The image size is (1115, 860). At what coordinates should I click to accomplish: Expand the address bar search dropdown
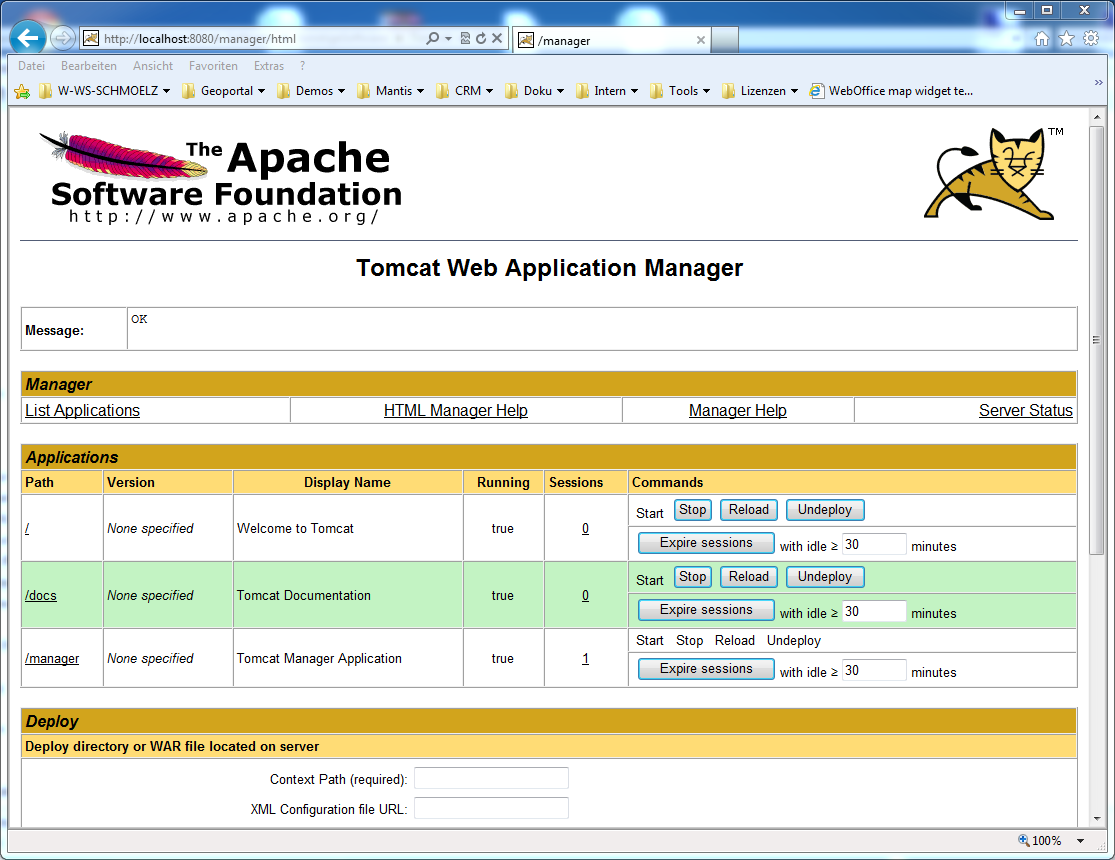[x=448, y=38]
